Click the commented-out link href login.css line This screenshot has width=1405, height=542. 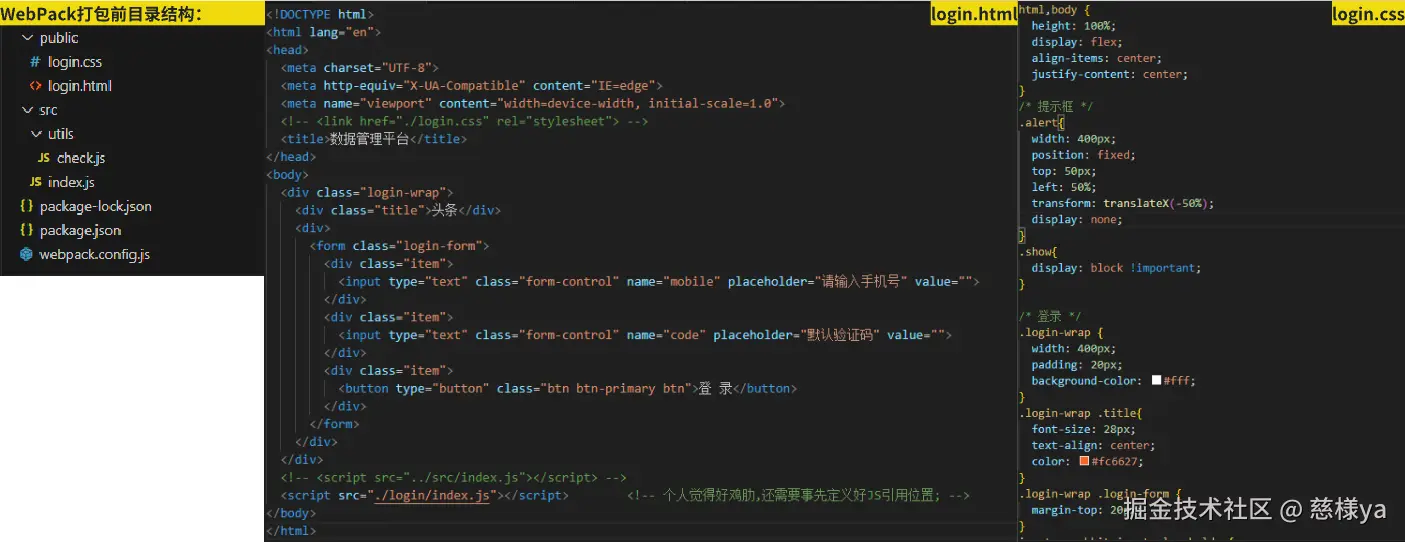465,121
